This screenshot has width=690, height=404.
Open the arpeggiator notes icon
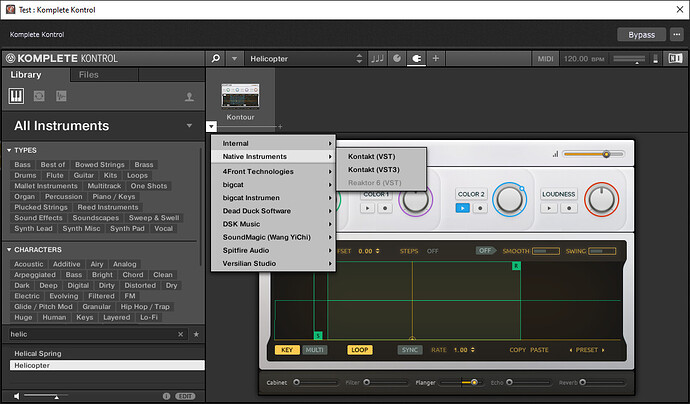point(377,58)
